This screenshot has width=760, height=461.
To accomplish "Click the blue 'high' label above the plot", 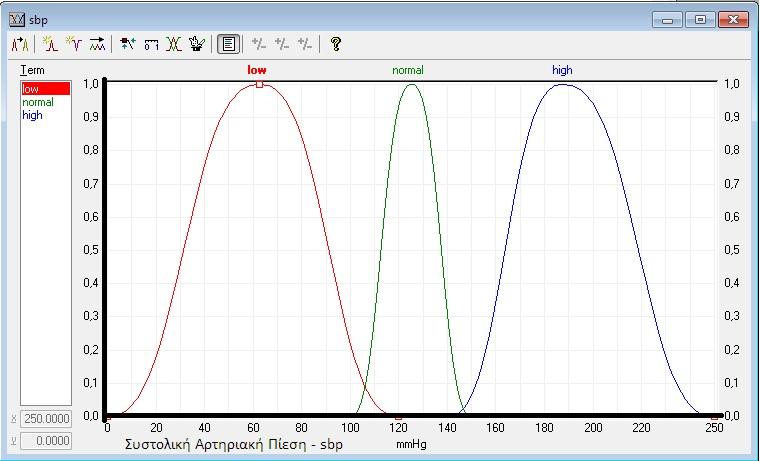I will (x=562, y=70).
